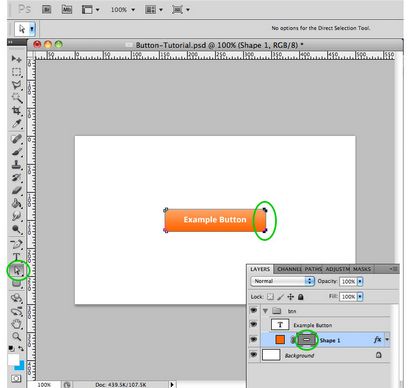Open the tool preset picker dropdown
This screenshot has width=410, height=388.
[32, 29]
